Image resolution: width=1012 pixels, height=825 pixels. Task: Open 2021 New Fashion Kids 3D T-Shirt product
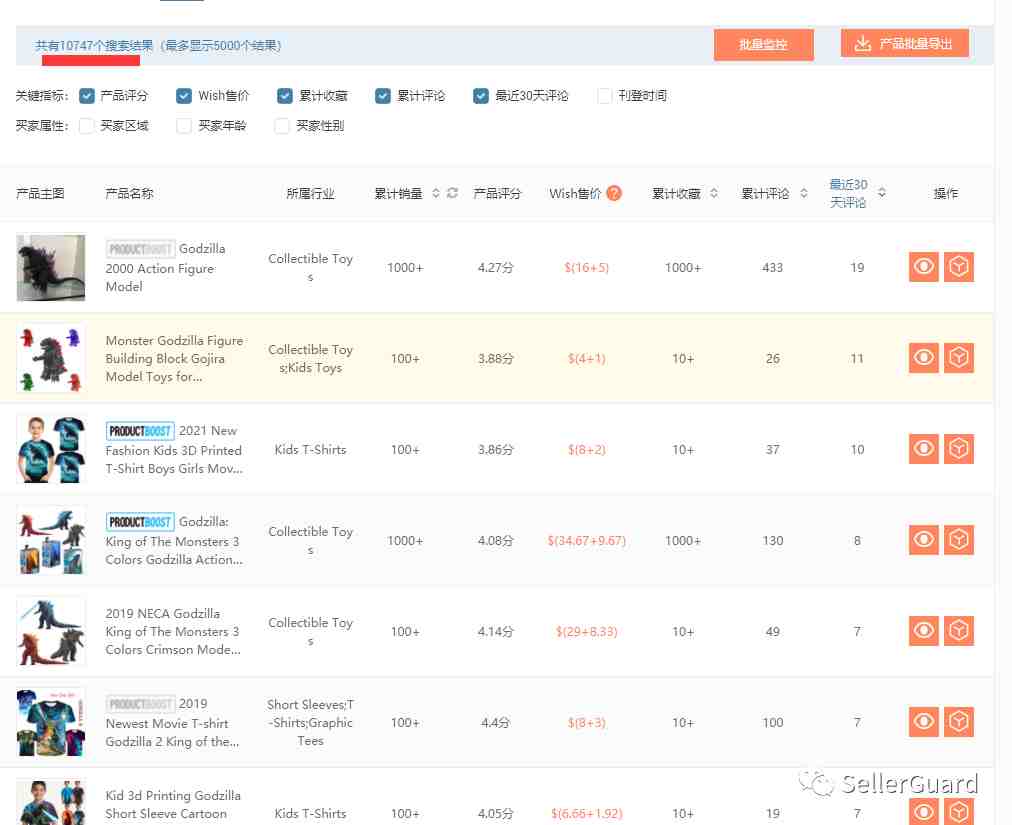[174, 449]
